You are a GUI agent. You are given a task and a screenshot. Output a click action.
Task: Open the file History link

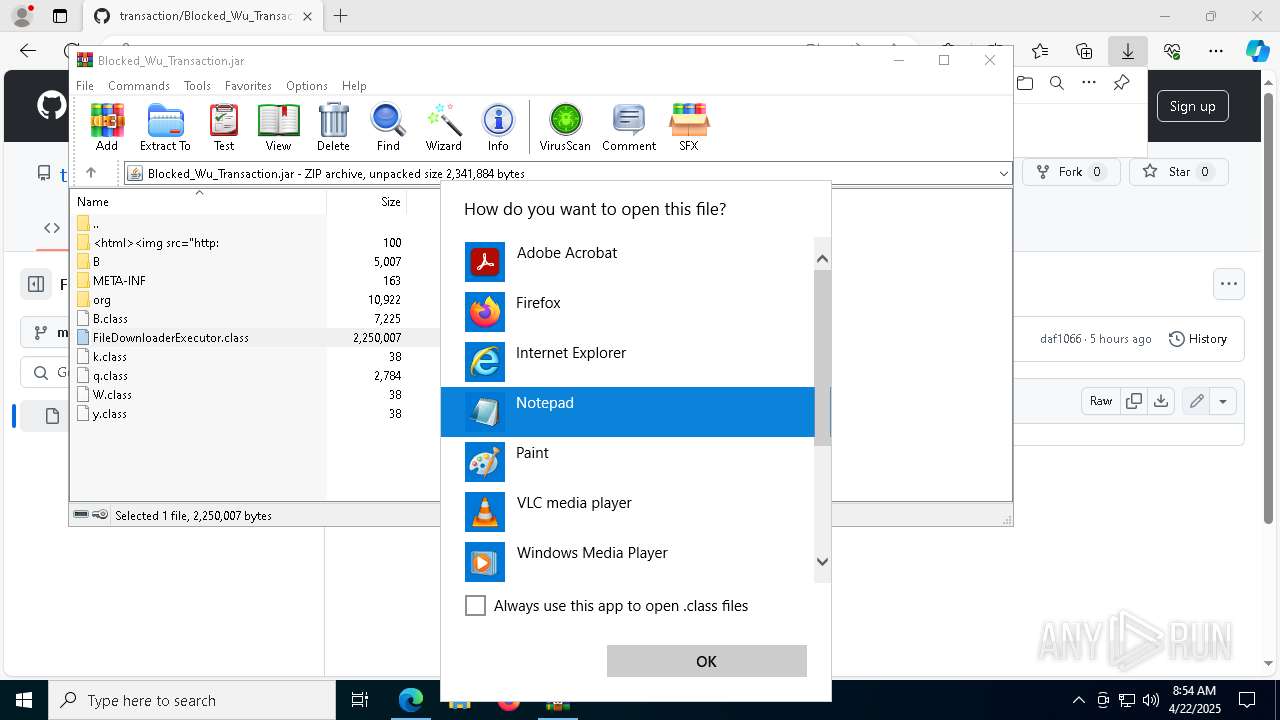[1198, 339]
